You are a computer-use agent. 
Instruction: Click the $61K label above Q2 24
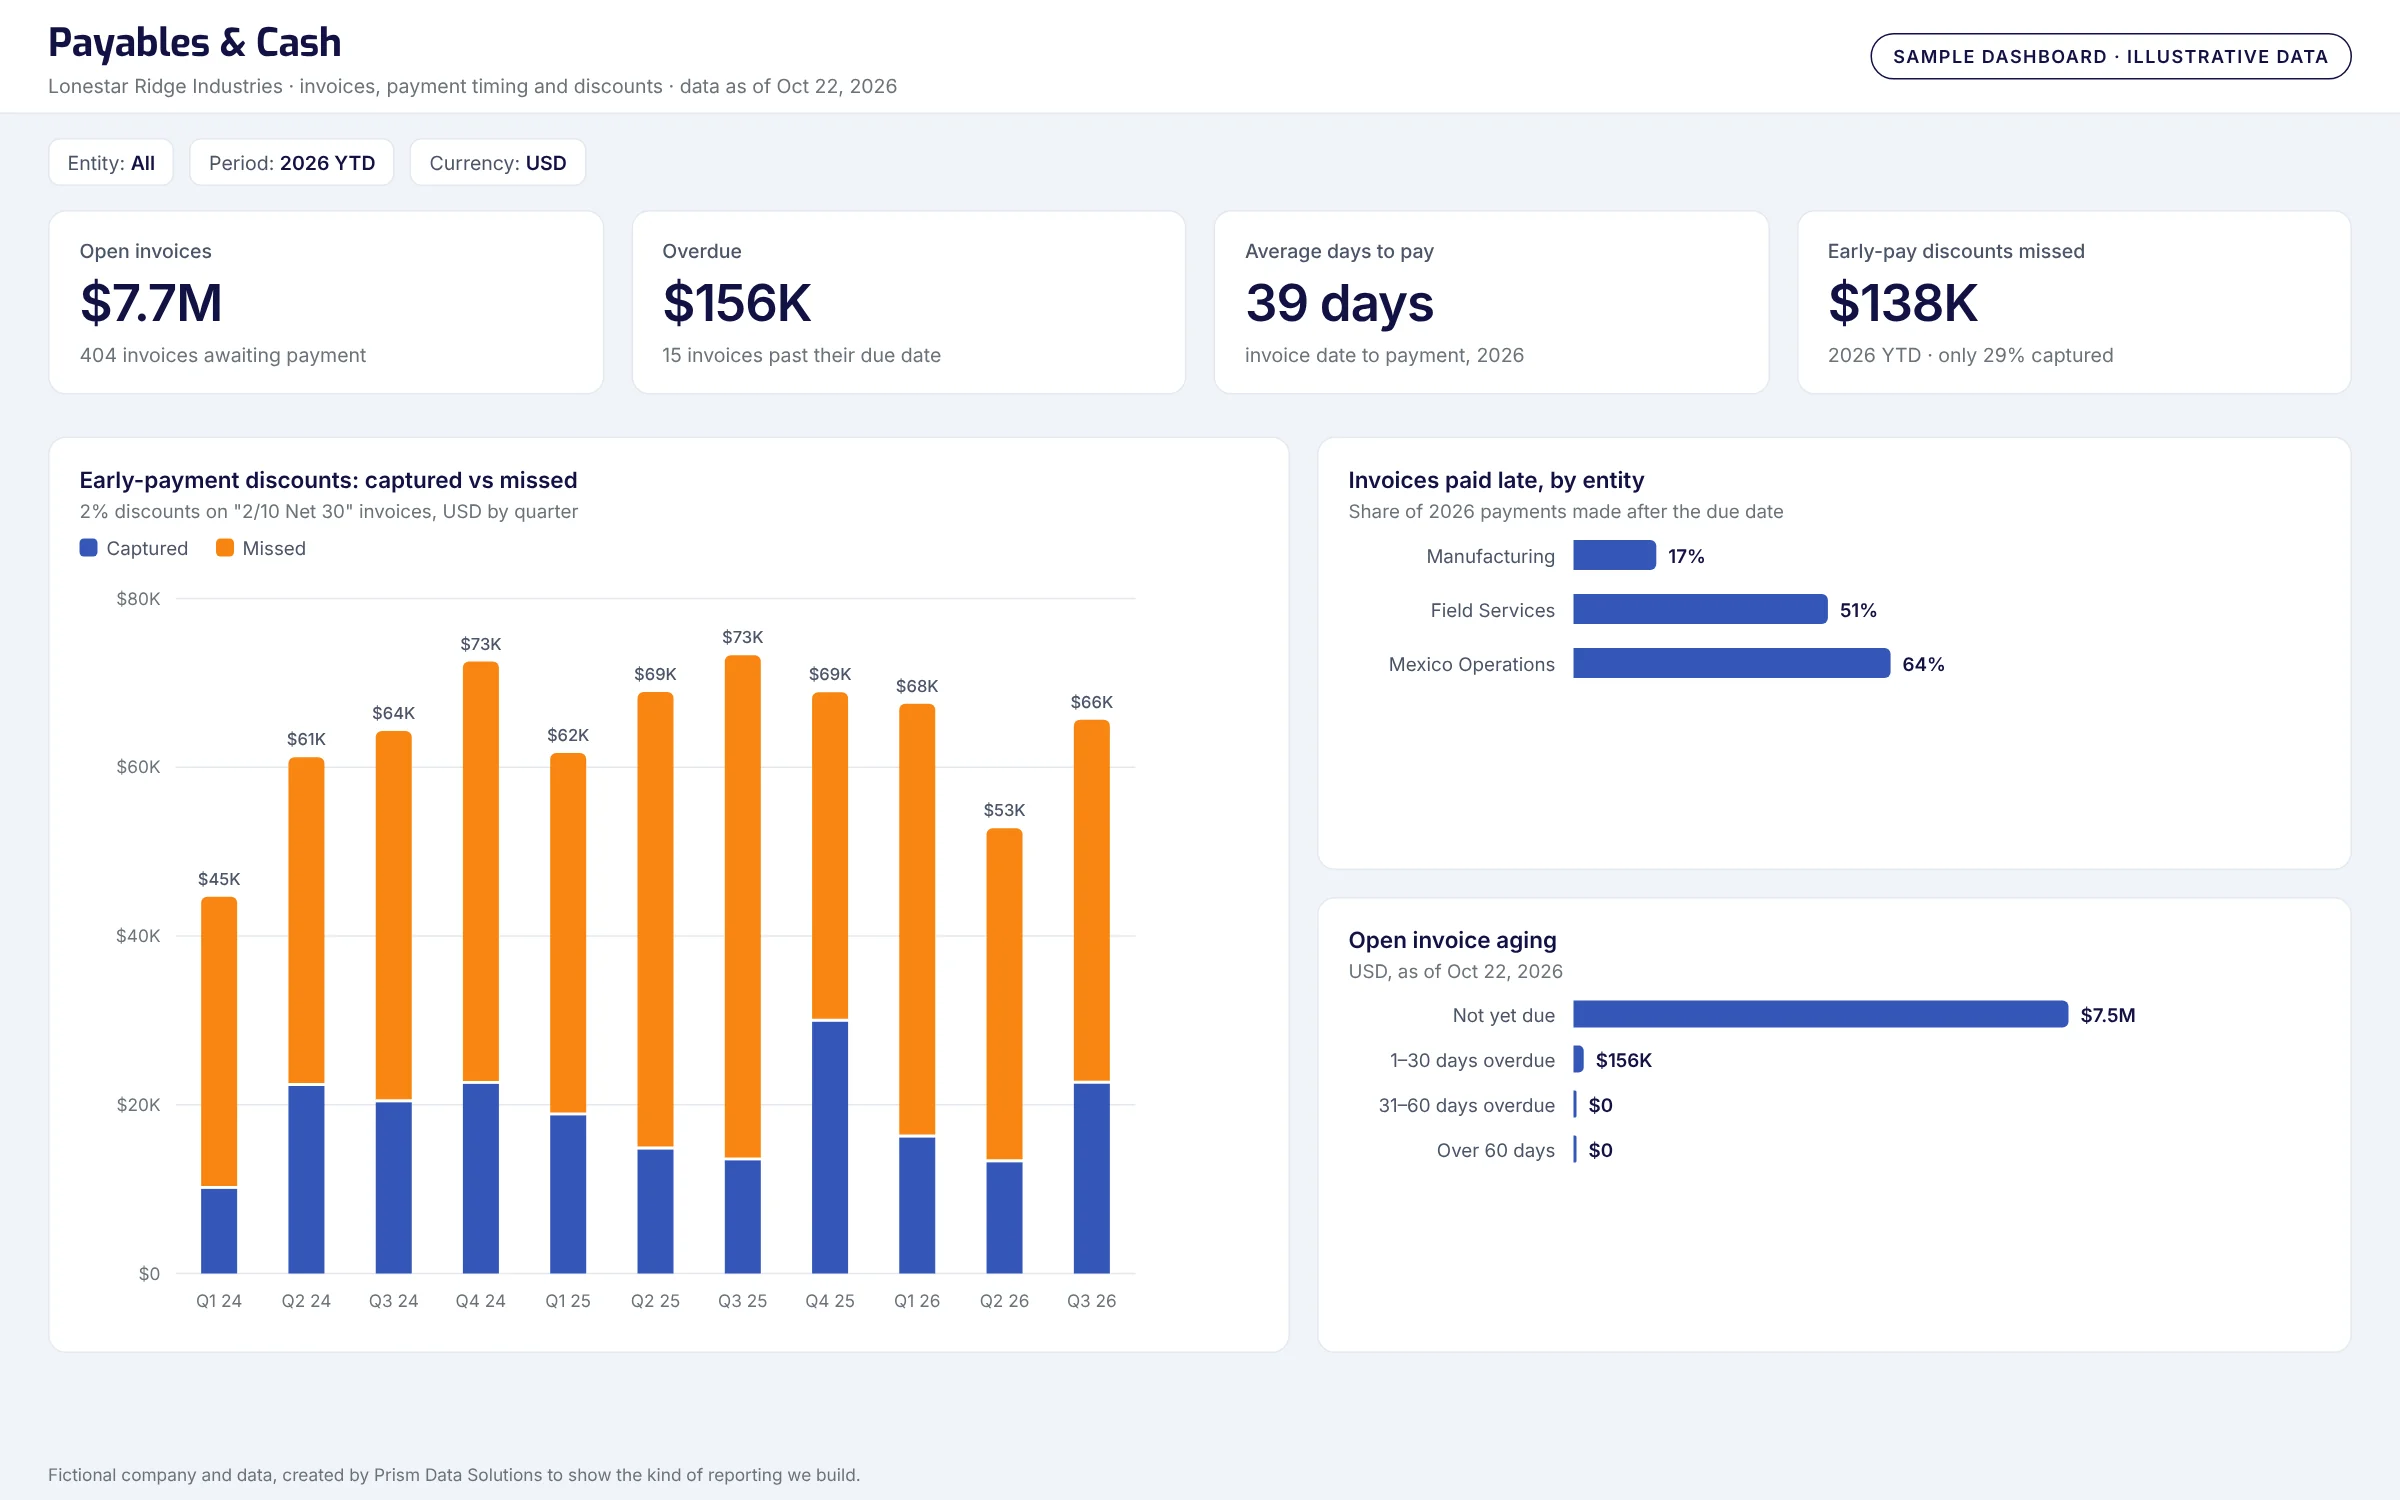[x=306, y=739]
